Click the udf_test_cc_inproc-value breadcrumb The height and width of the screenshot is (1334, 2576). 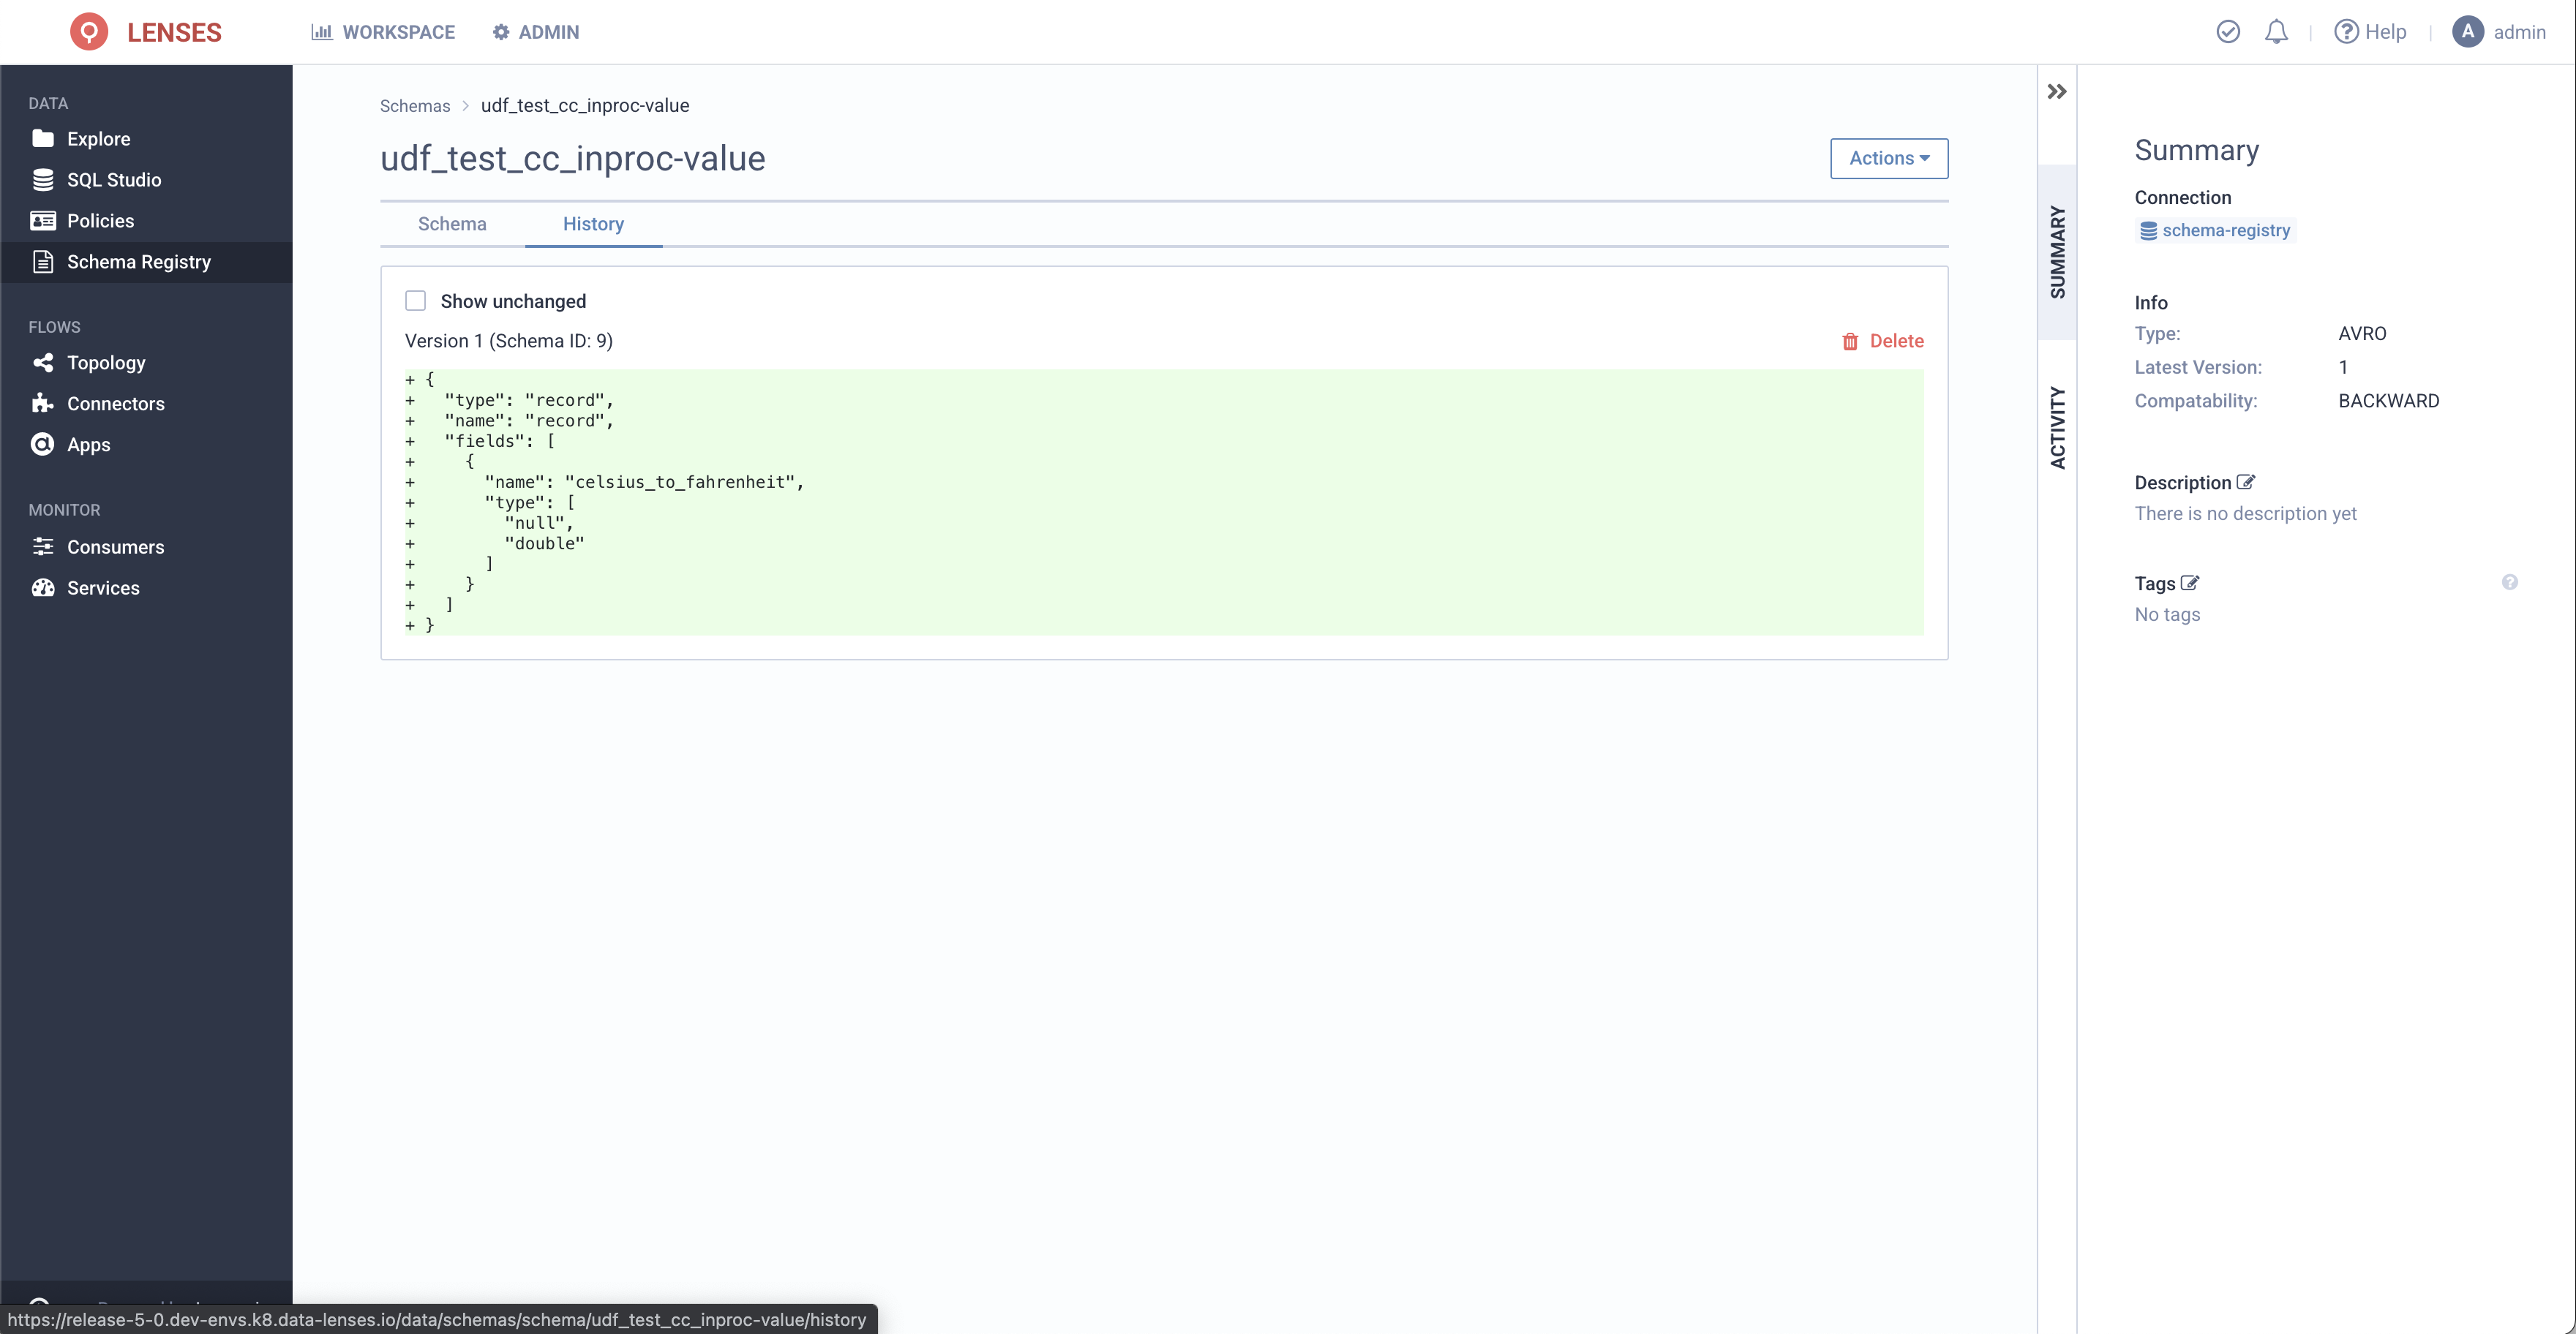(x=585, y=106)
